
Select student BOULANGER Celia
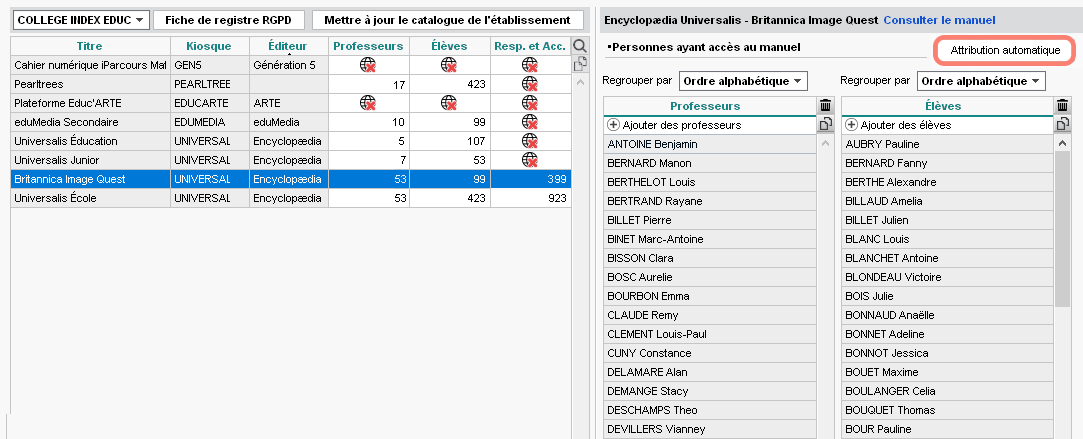coord(947,391)
